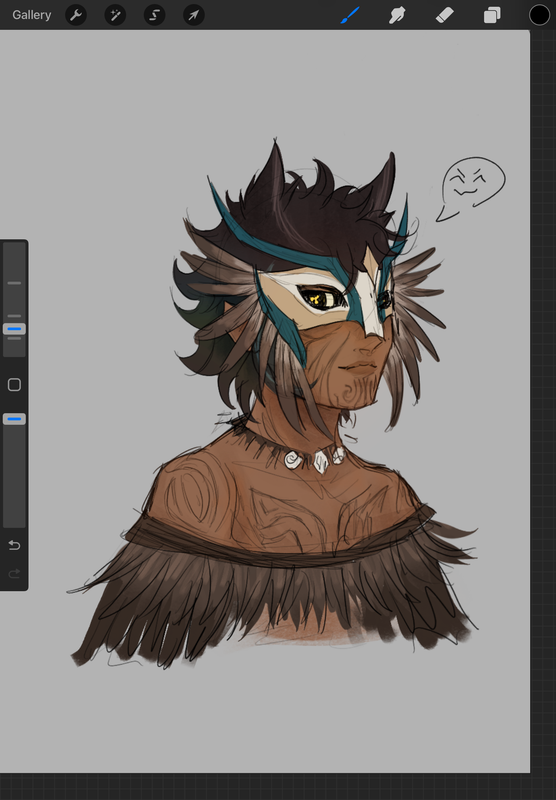Redo the last undone action

[14, 573]
